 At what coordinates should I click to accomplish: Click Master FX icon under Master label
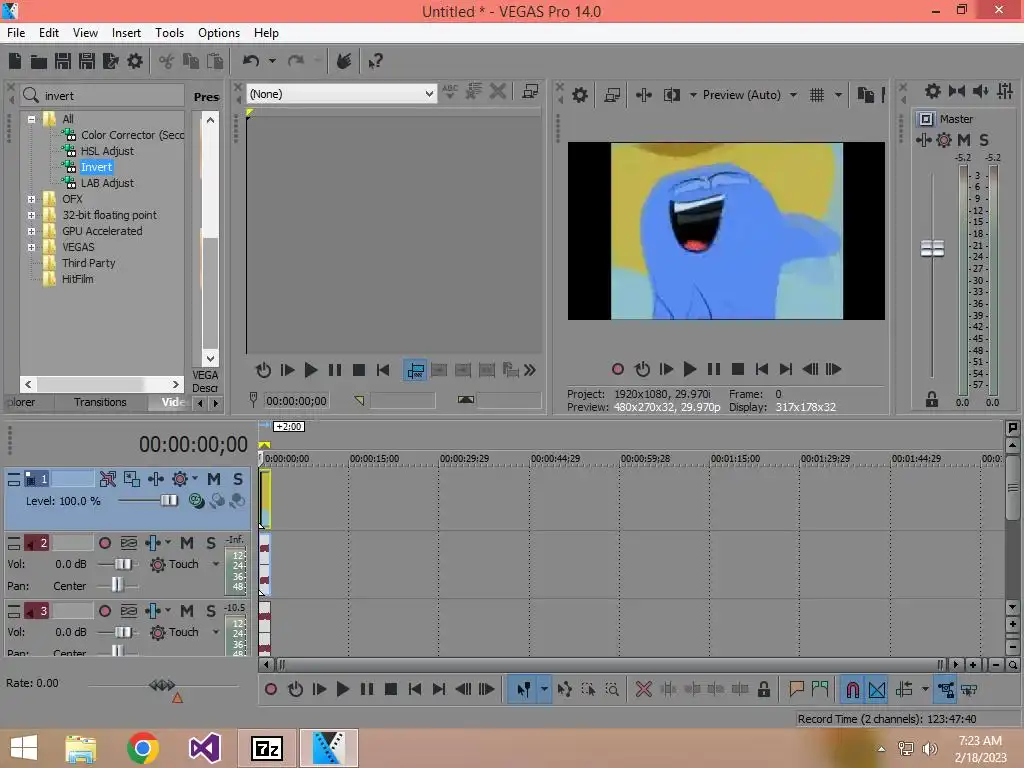[x=923, y=140]
